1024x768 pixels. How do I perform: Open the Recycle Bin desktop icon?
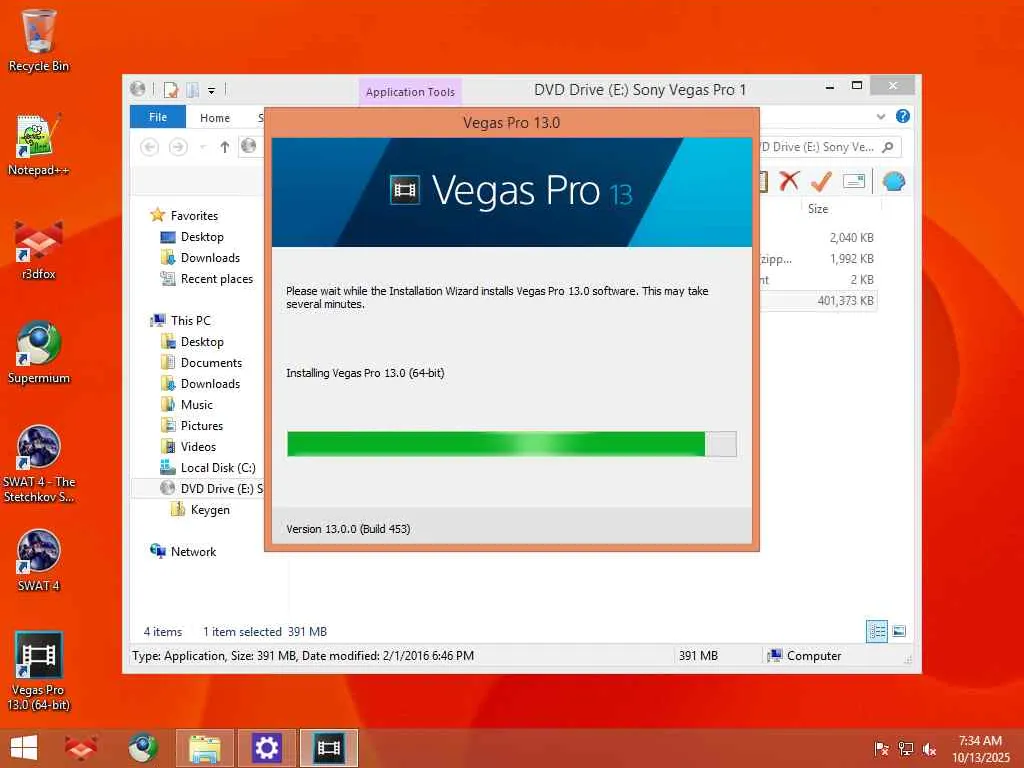click(39, 40)
